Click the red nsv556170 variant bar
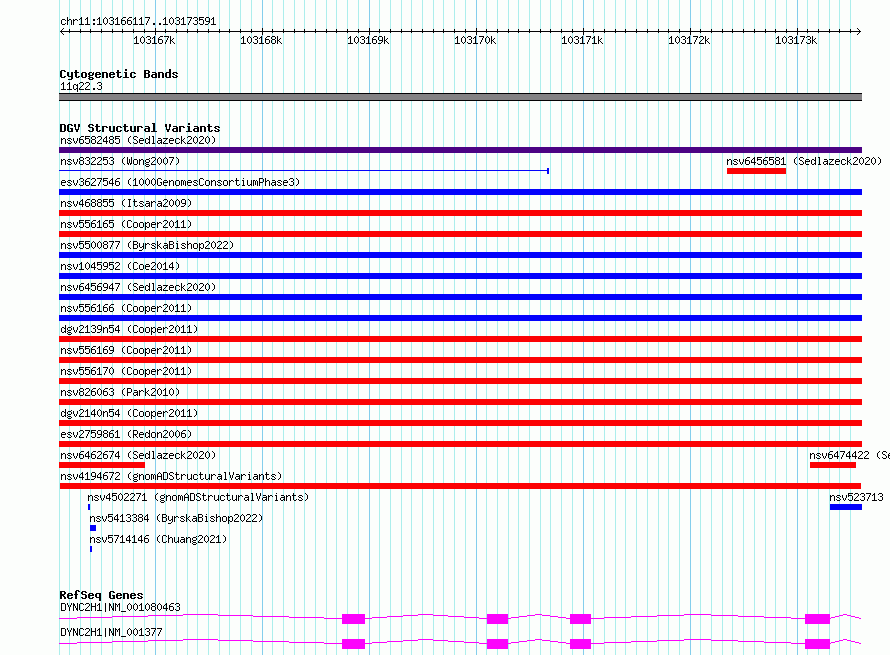The height and width of the screenshot is (655, 890). click(460, 381)
